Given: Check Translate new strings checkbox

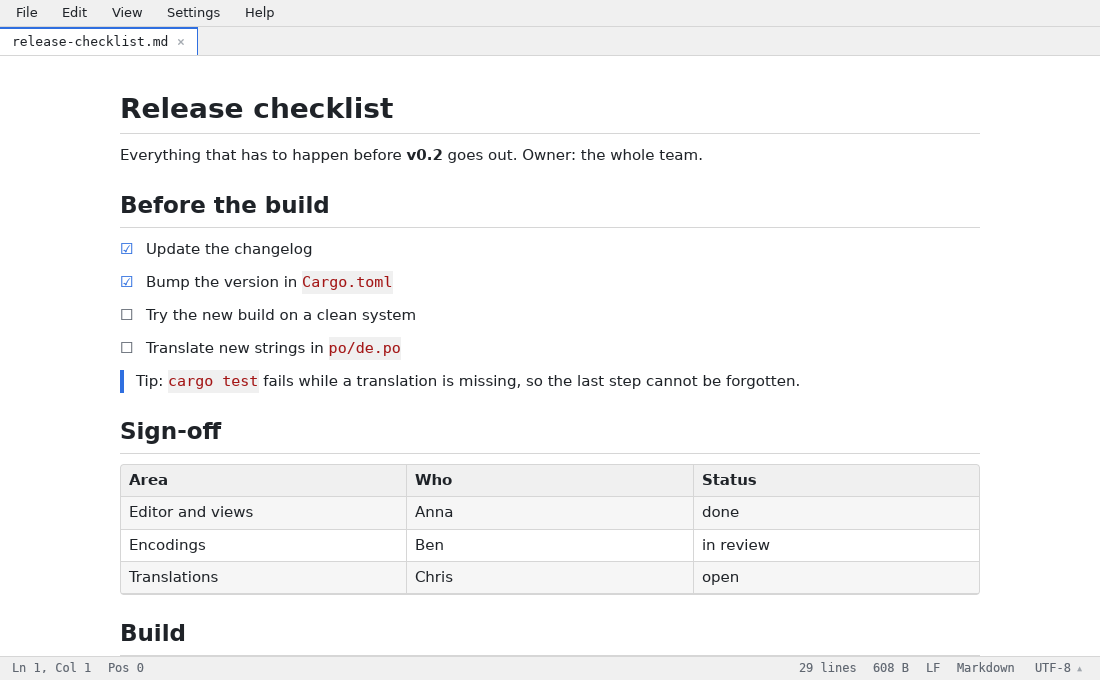Looking at the screenshot, I should point(126,348).
